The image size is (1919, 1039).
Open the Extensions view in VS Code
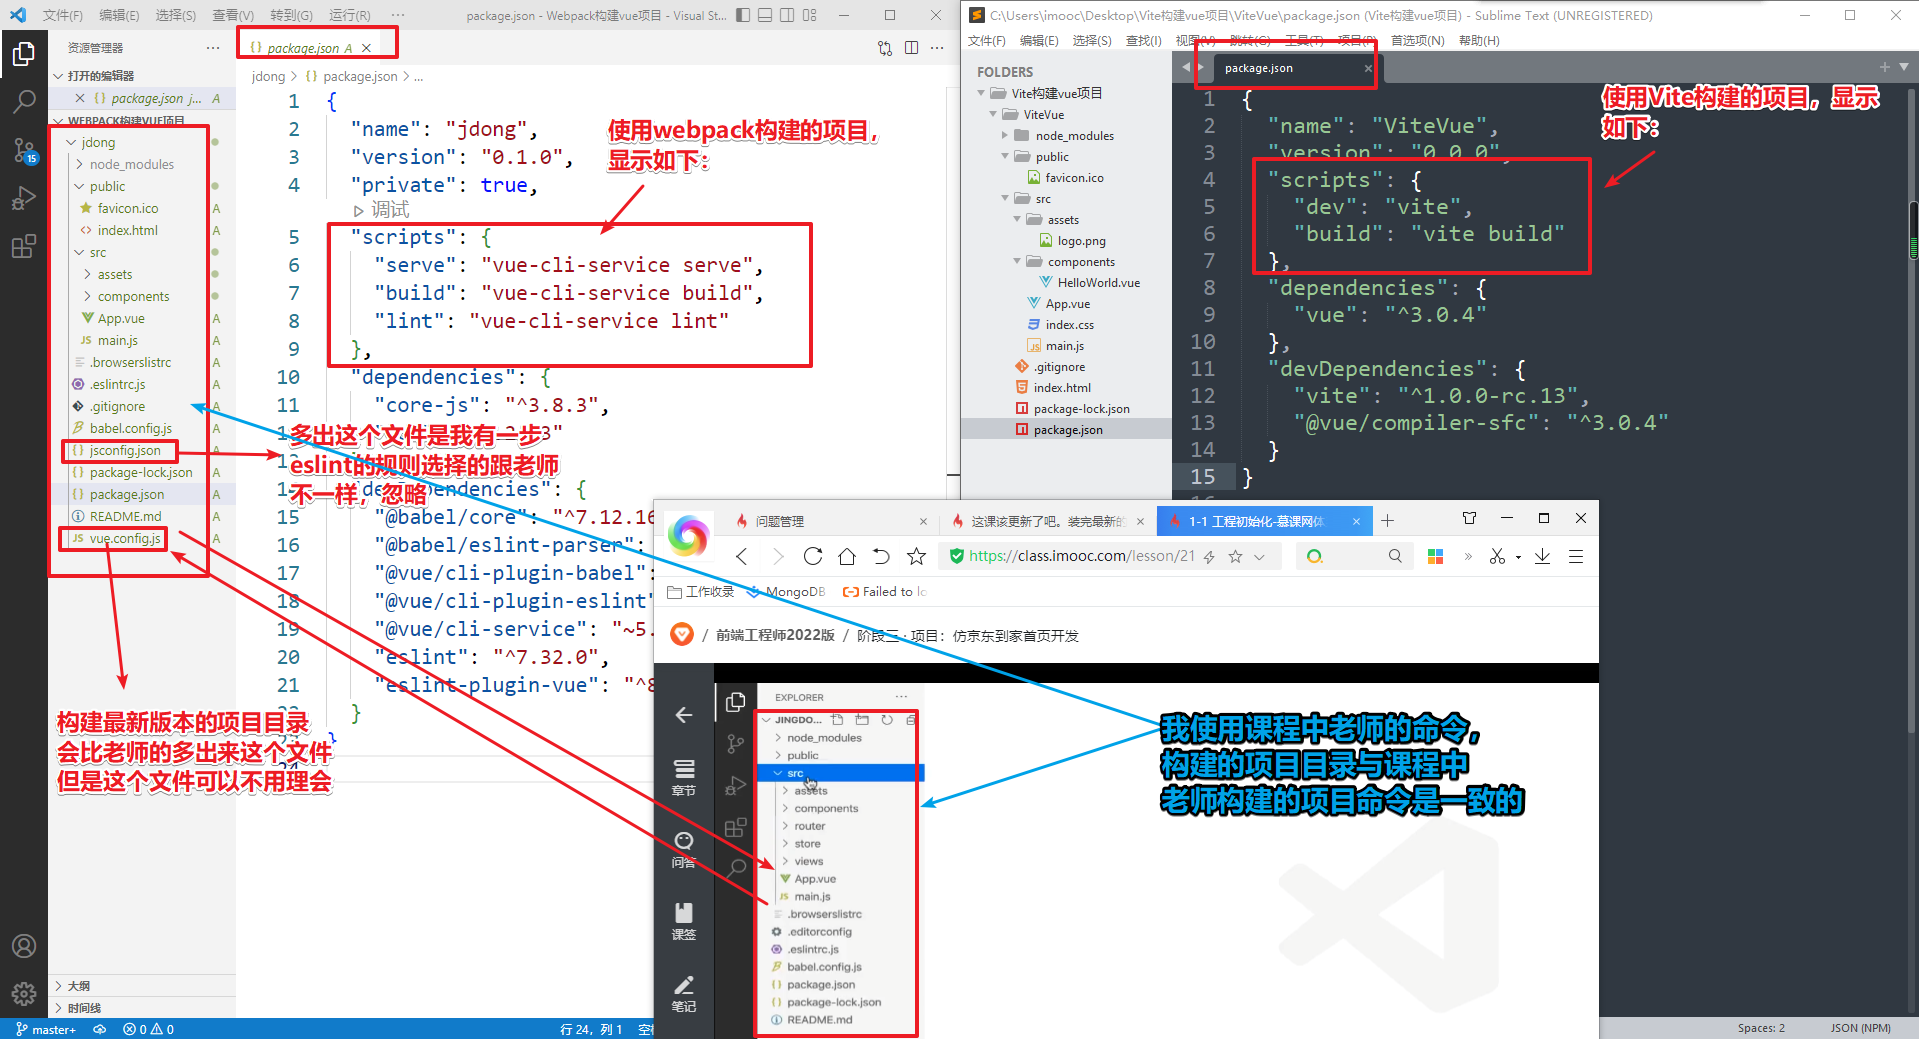24,246
